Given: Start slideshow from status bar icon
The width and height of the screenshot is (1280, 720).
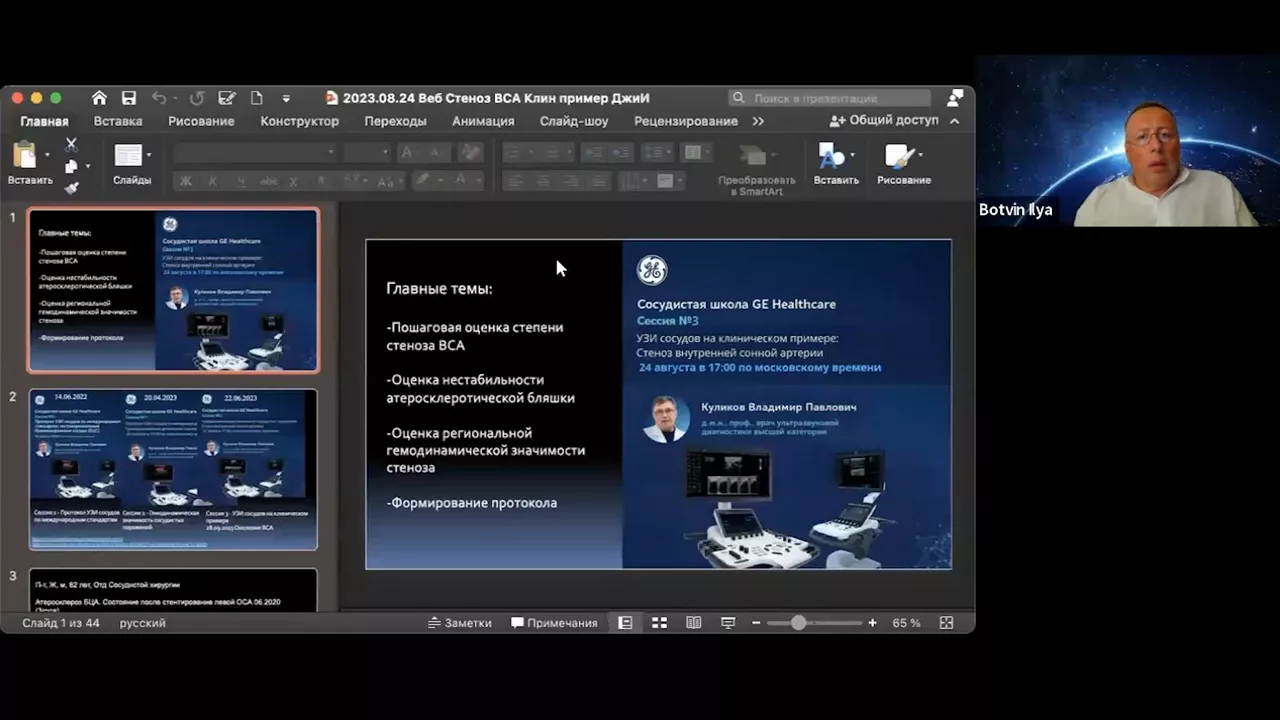Looking at the screenshot, I should click(727, 622).
